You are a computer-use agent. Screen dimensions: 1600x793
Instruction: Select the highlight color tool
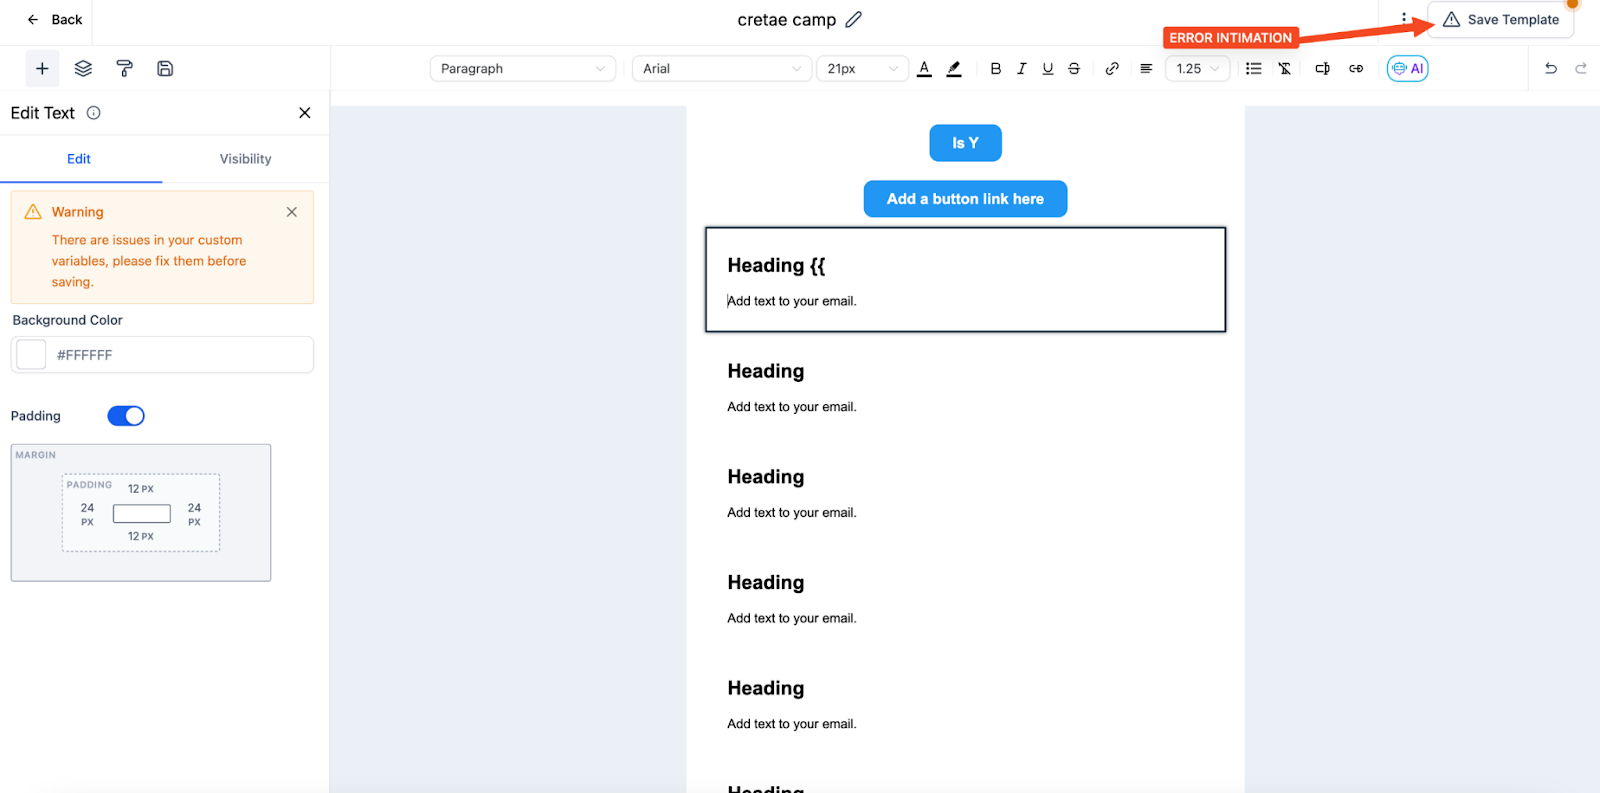pyautogui.click(x=954, y=69)
